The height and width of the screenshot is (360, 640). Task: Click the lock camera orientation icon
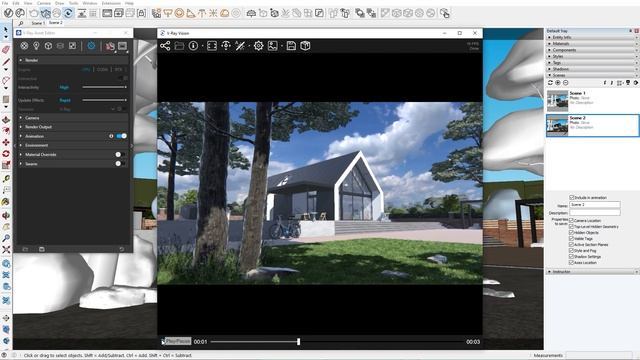coord(142,13)
